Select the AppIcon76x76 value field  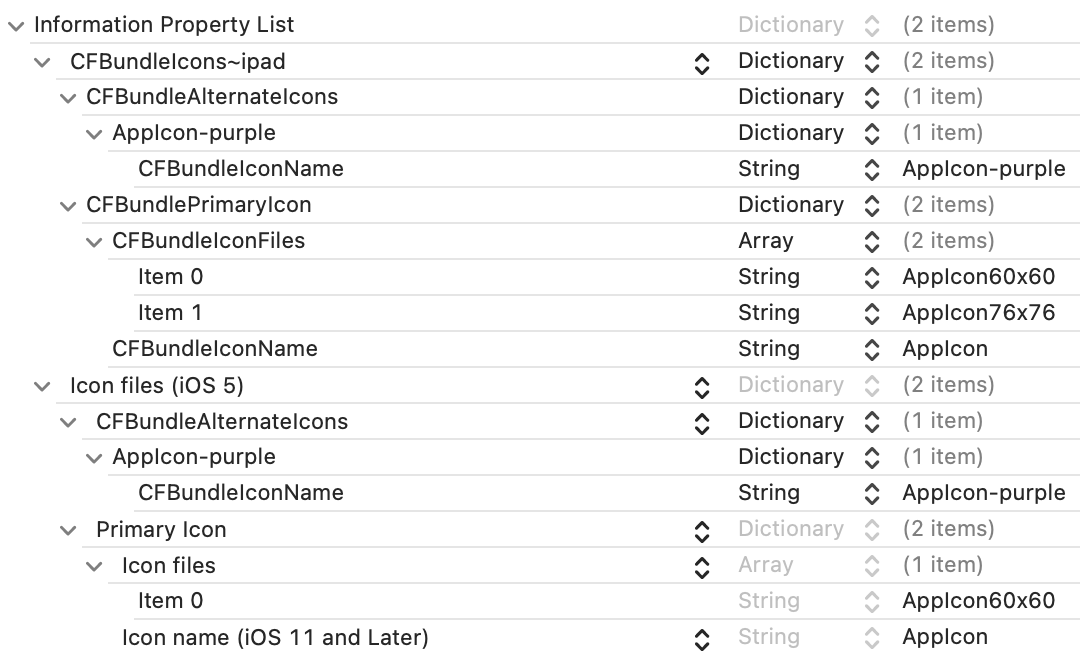pos(979,313)
